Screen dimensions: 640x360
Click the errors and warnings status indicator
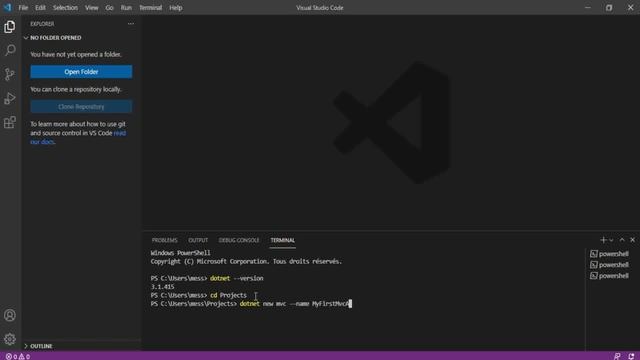pyautogui.click(x=18, y=356)
